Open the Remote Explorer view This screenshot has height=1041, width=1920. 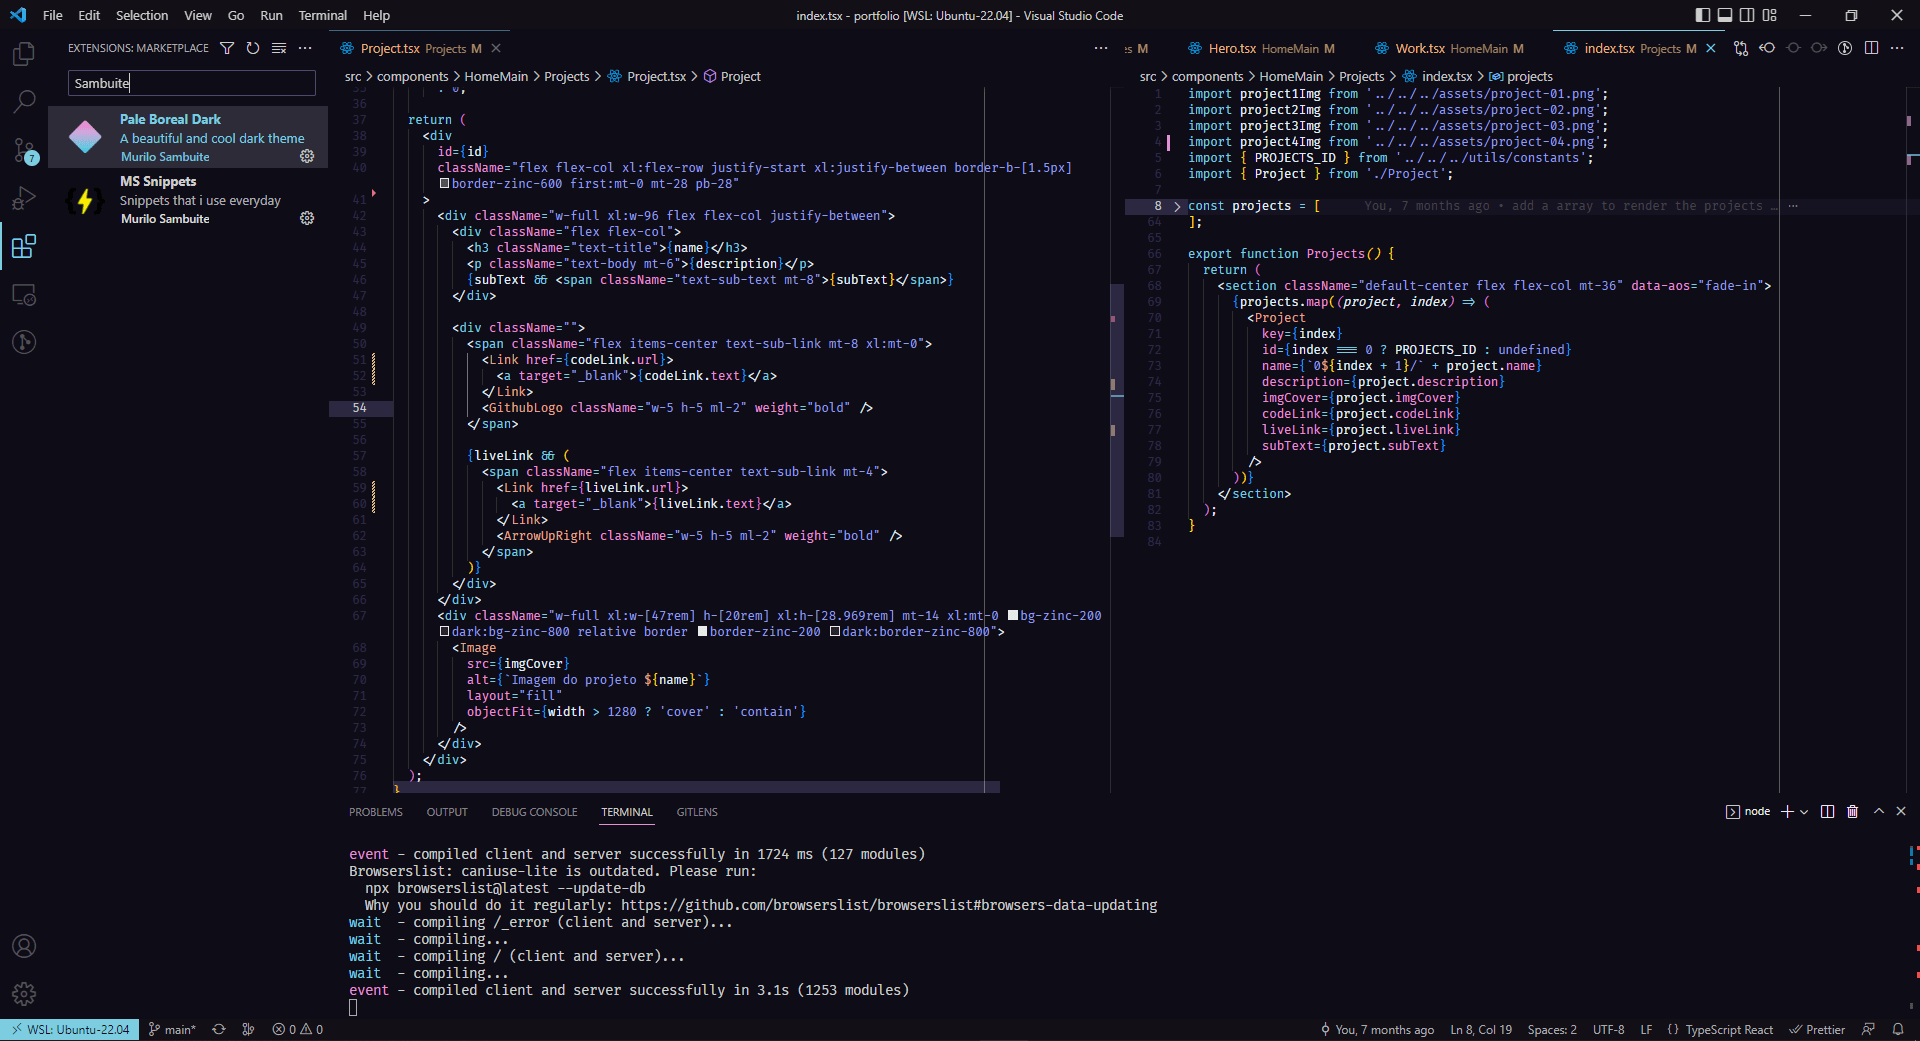[24, 295]
